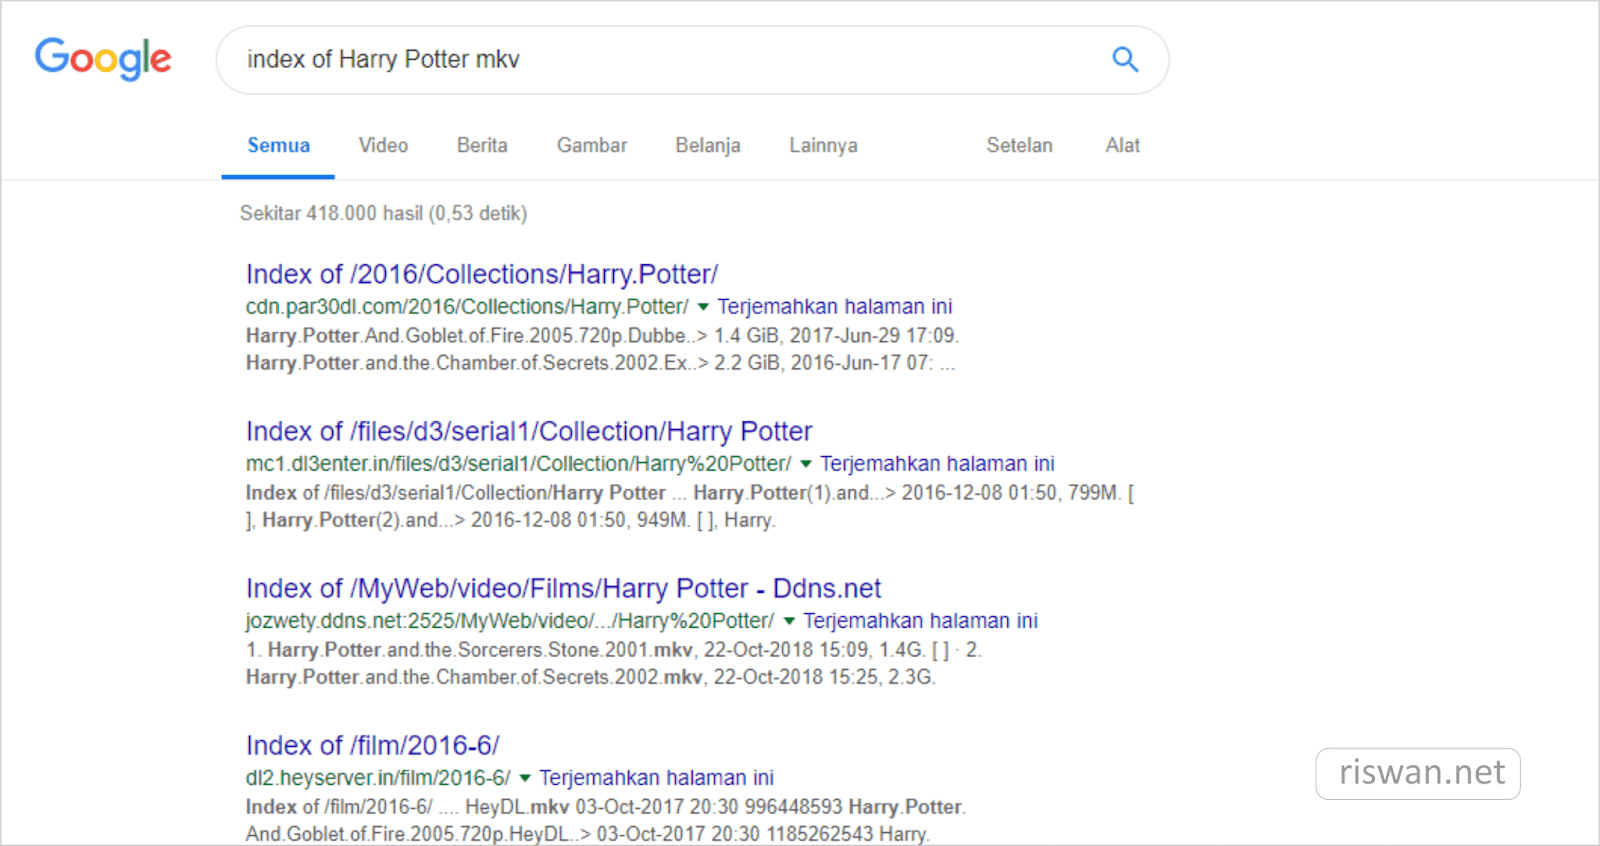This screenshot has height=846, width=1600.
Task: Click Terjemahkan halaman ini for jozwety.ddns.net result
Action: (x=920, y=621)
